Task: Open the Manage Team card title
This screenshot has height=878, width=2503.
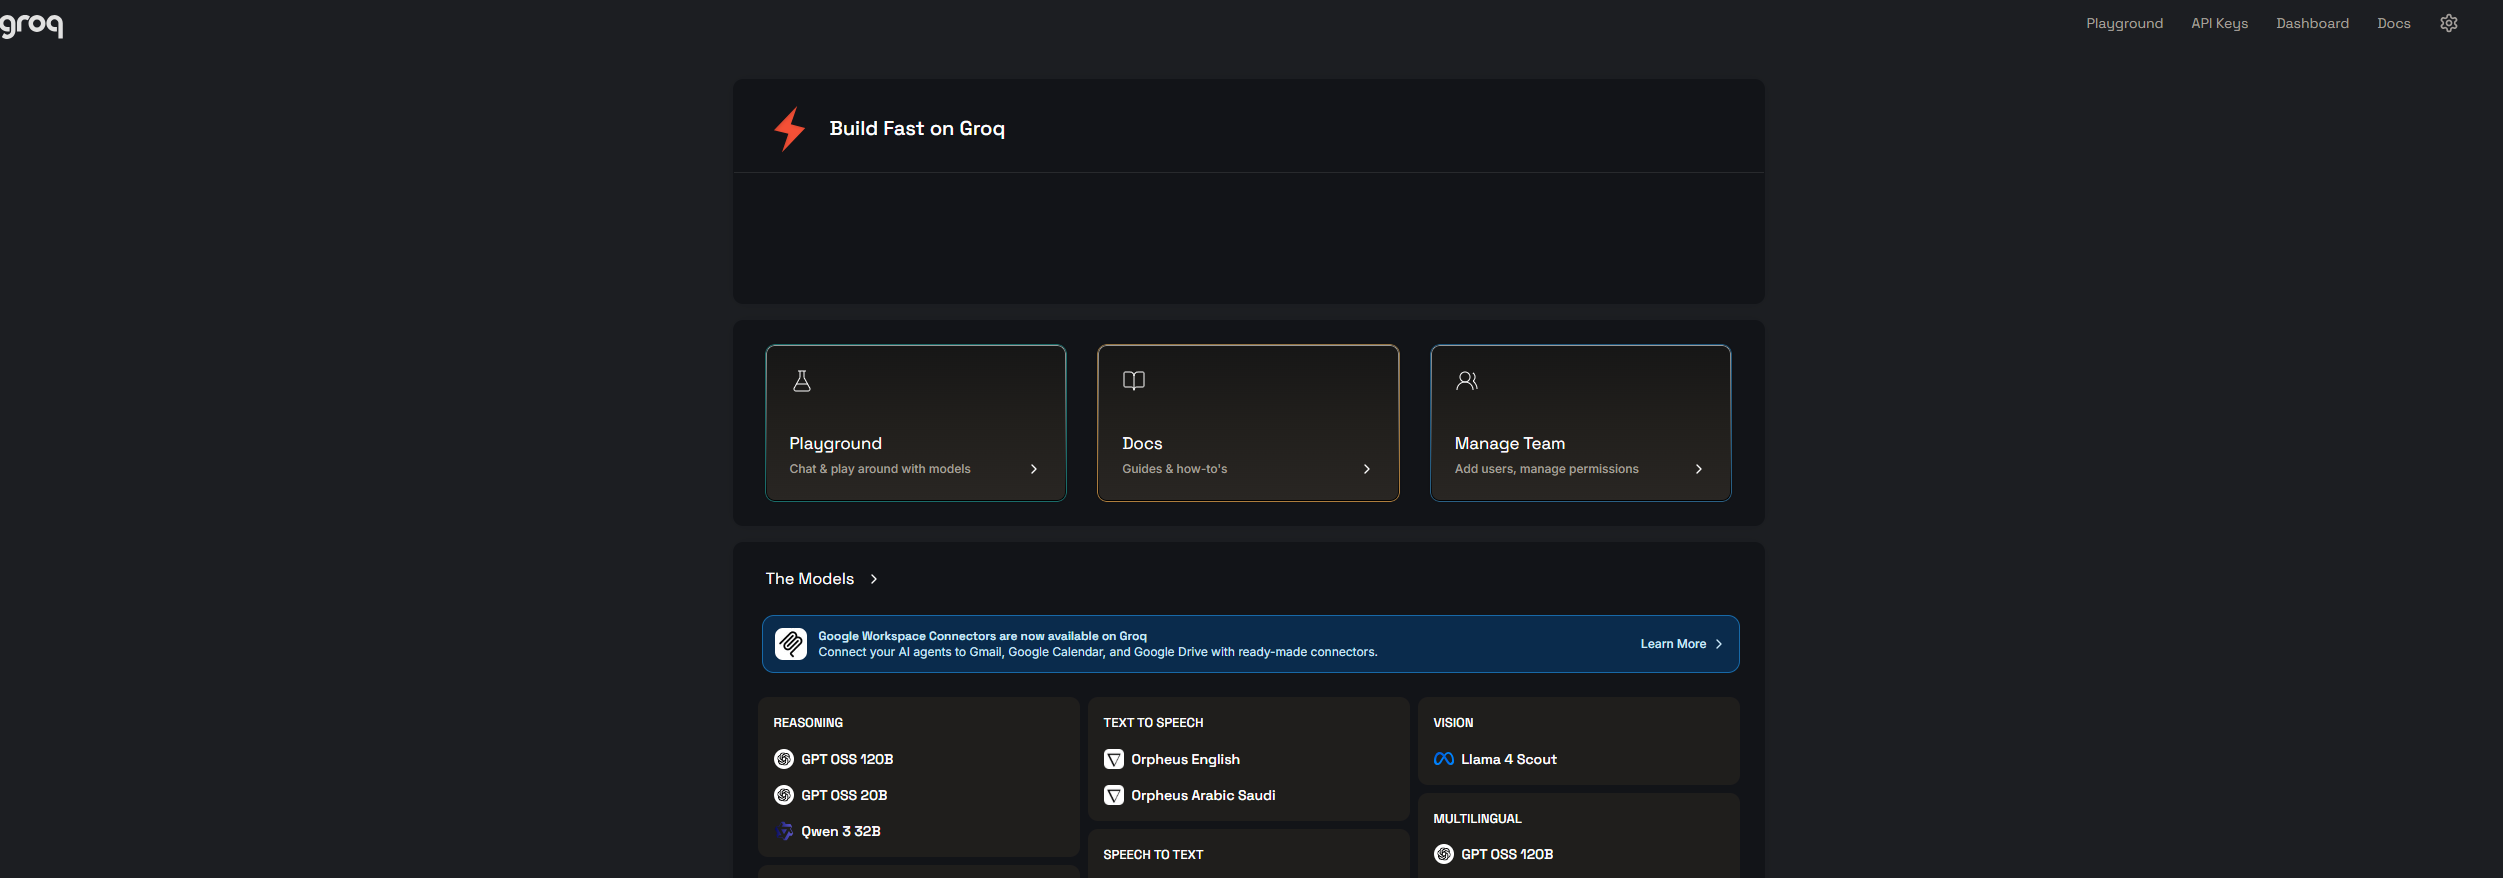Action: (1510, 443)
